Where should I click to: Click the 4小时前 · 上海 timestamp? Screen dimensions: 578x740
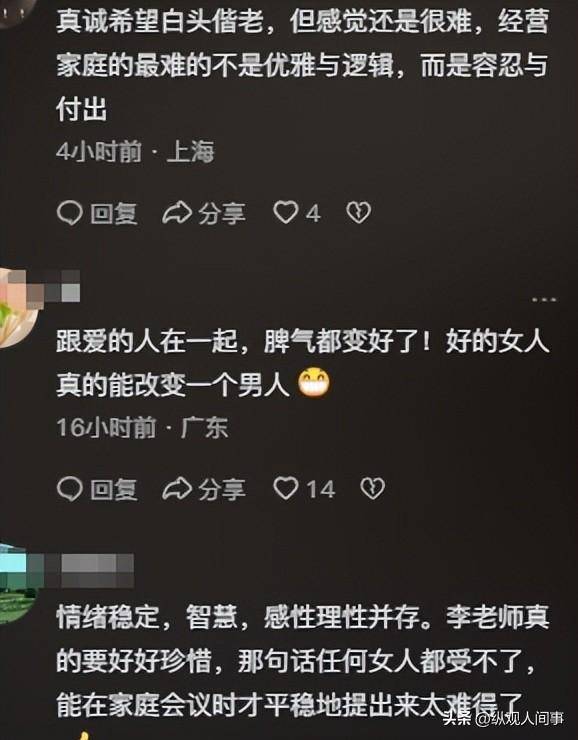click(x=135, y=152)
